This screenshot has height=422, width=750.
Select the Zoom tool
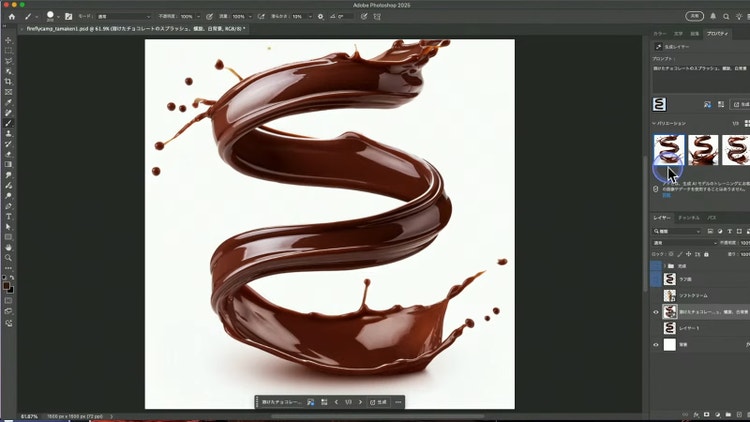coord(9,258)
